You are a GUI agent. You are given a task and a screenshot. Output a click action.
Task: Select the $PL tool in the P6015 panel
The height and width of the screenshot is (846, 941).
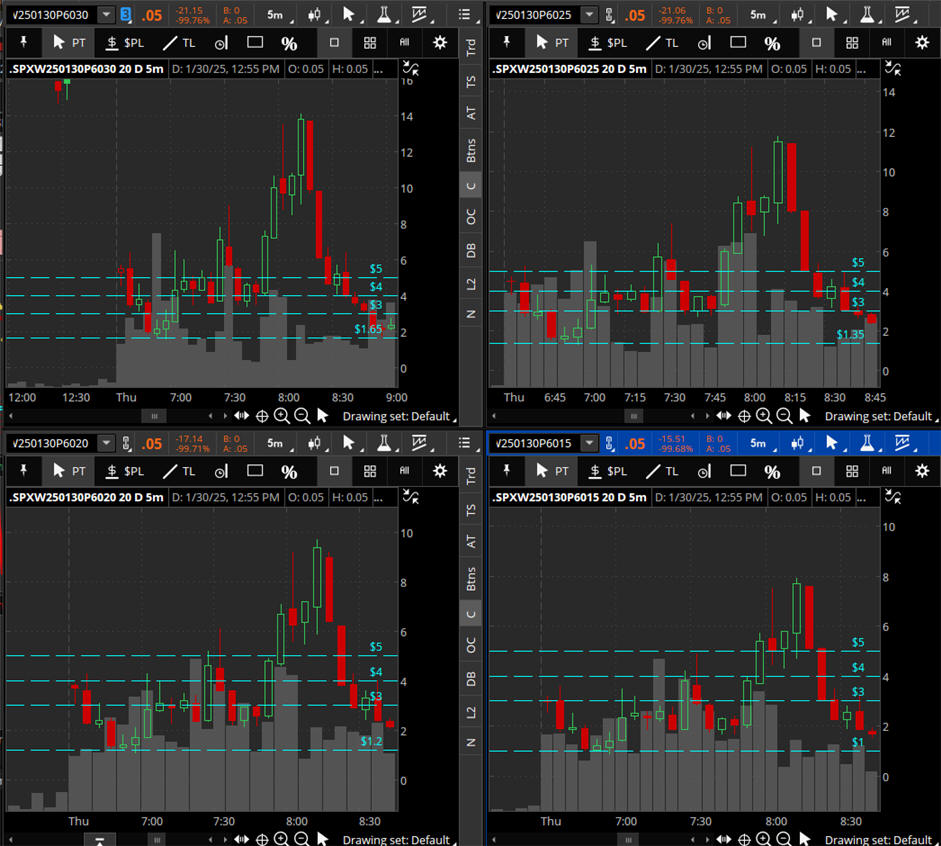[x=608, y=471]
